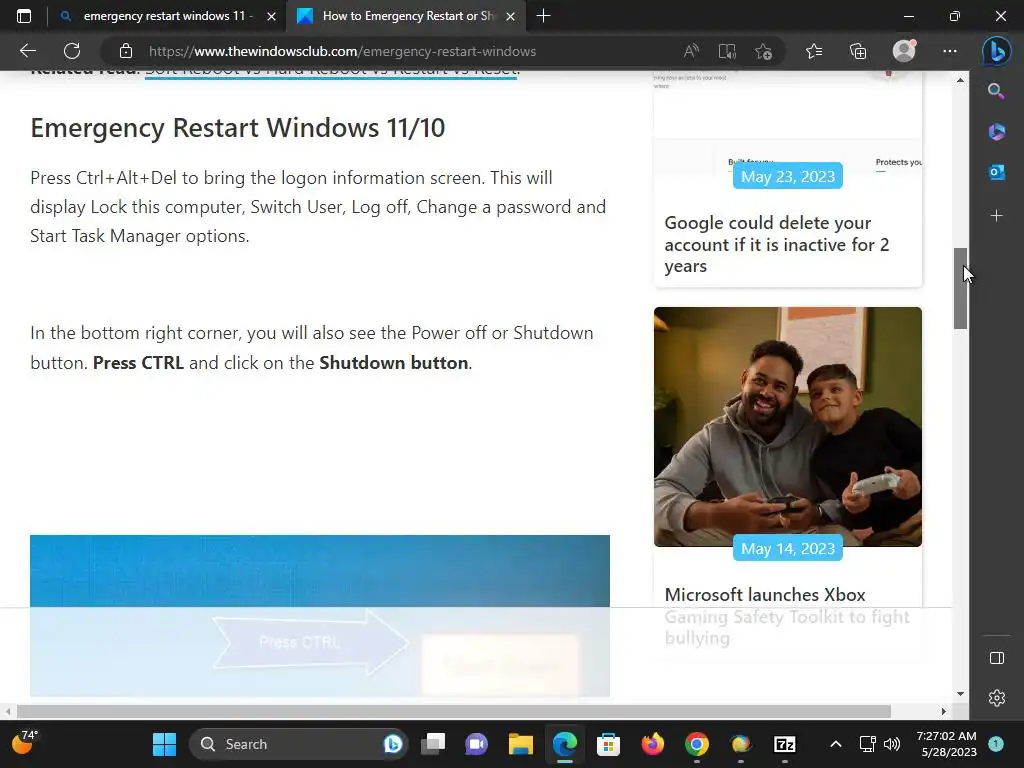Open the Microsoft 365 sidebar app
This screenshot has width=1024, height=768.
point(996,131)
